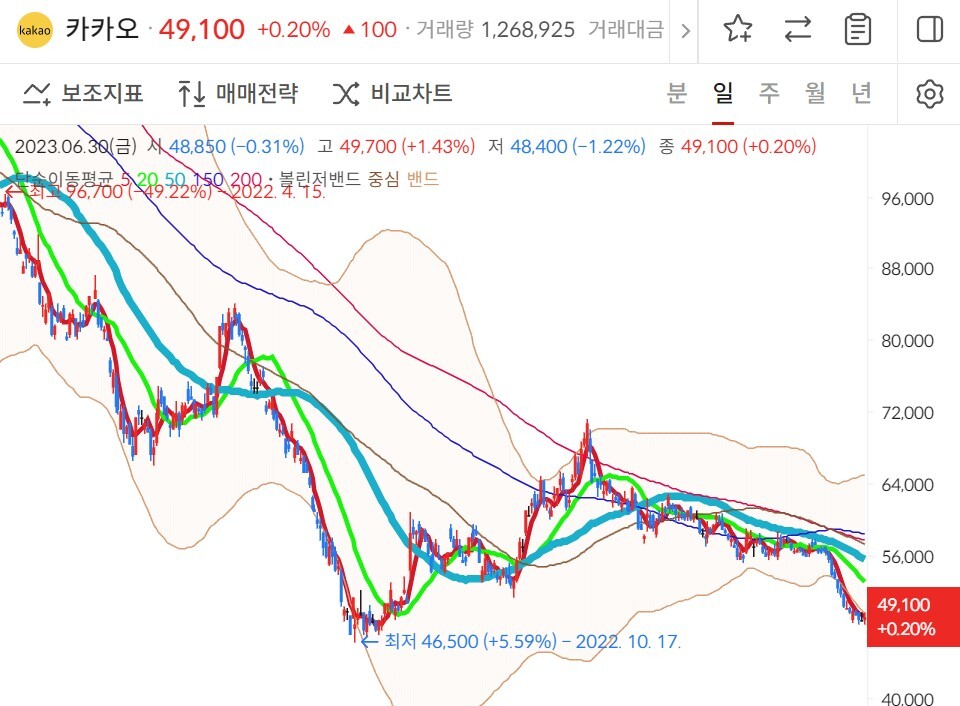Click the 72,000 price axis label
Image resolution: width=960 pixels, height=706 pixels.
[907, 413]
